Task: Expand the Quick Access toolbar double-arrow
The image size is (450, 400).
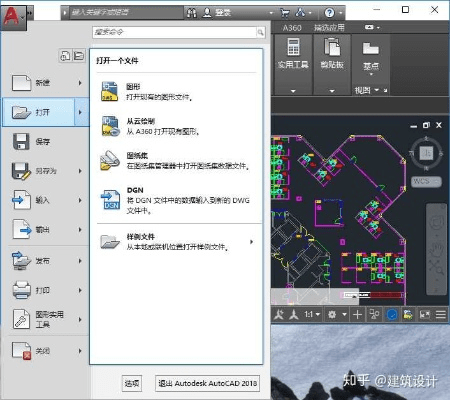Action: coord(30,13)
